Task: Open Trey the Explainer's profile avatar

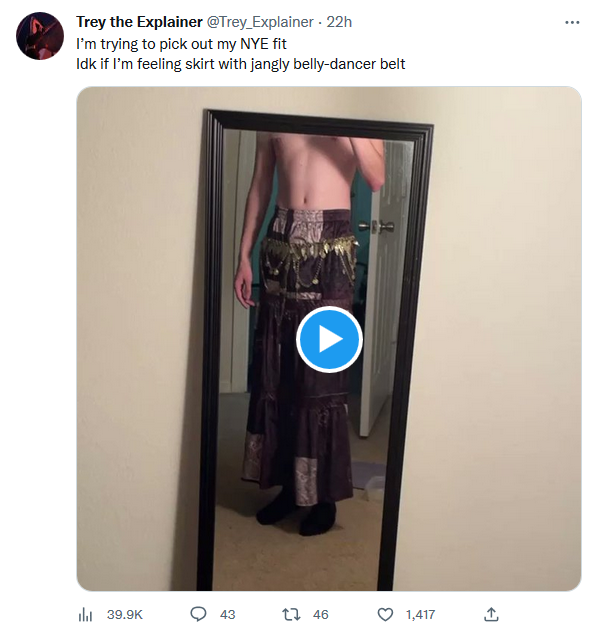Action: (40, 36)
